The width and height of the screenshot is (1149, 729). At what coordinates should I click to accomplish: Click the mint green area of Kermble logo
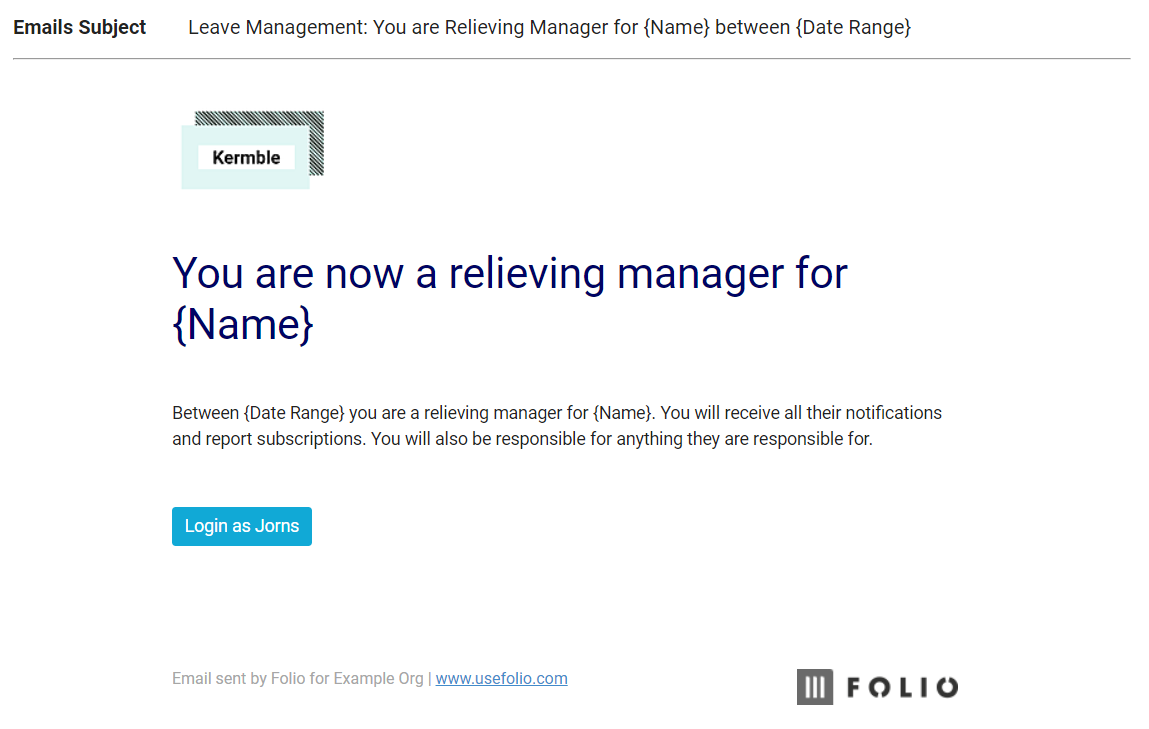[245, 180]
